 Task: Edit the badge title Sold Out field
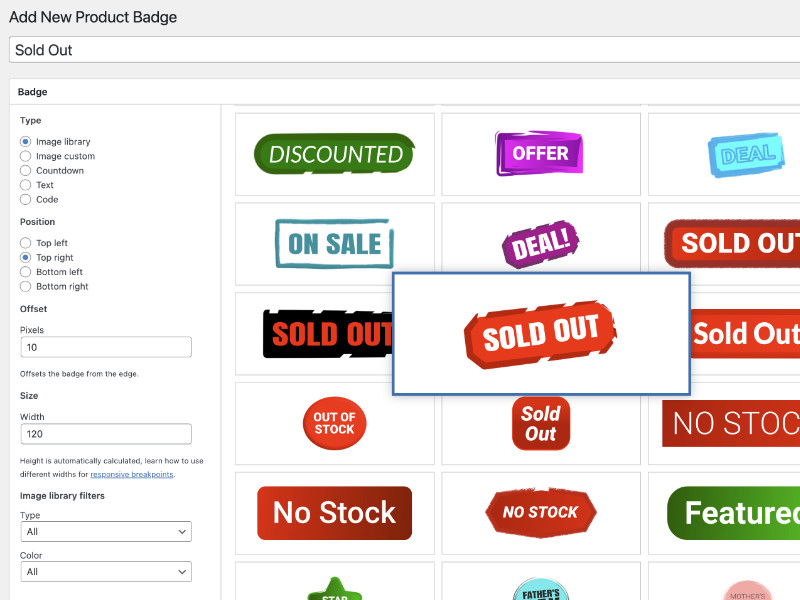click(x=400, y=50)
